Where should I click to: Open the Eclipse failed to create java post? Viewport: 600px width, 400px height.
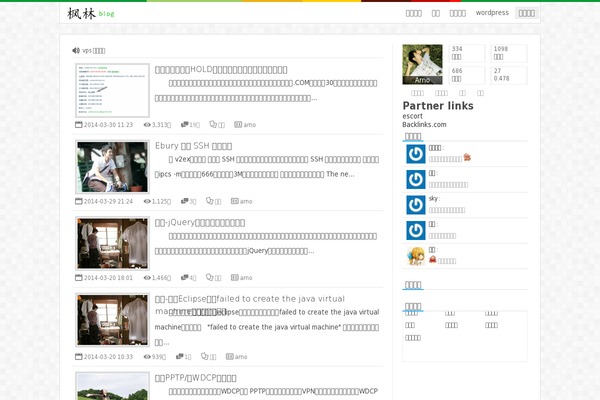[250, 305]
